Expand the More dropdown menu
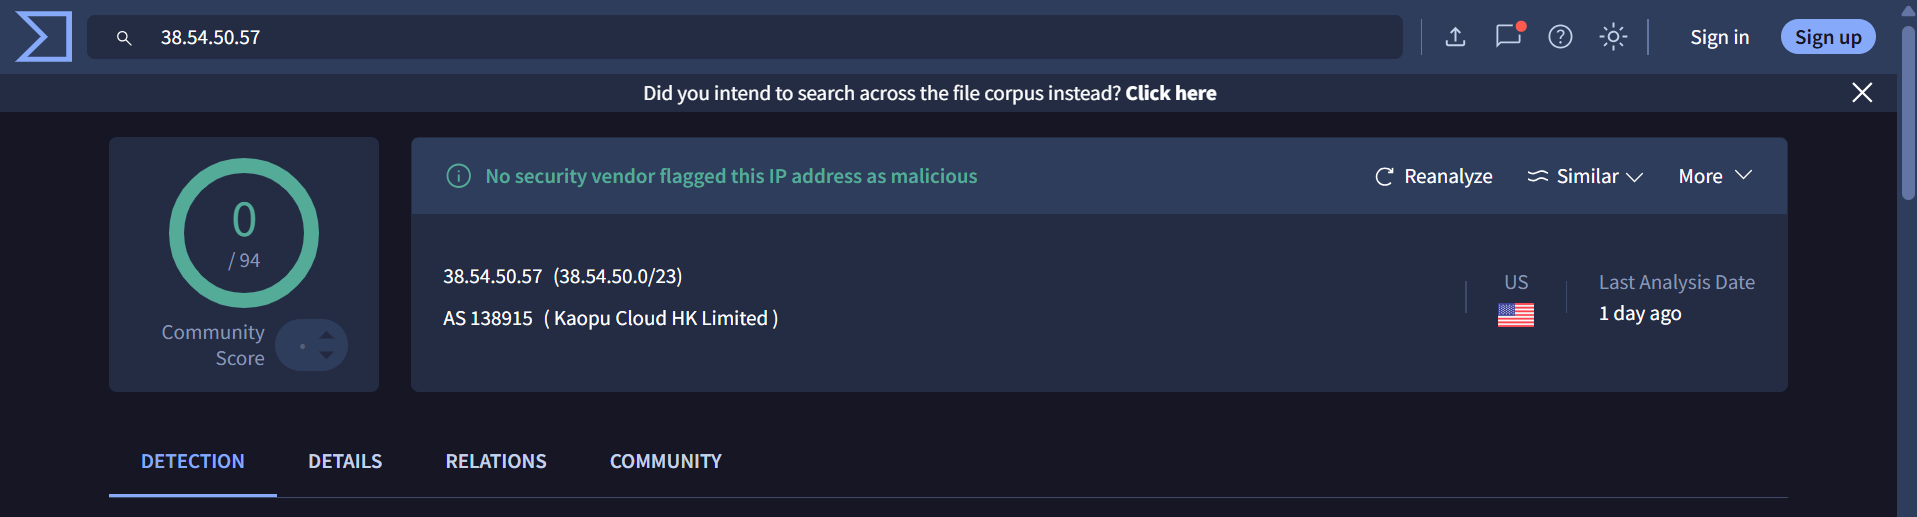The width and height of the screenshot is (1917, 517). (x=1714, y=176)
